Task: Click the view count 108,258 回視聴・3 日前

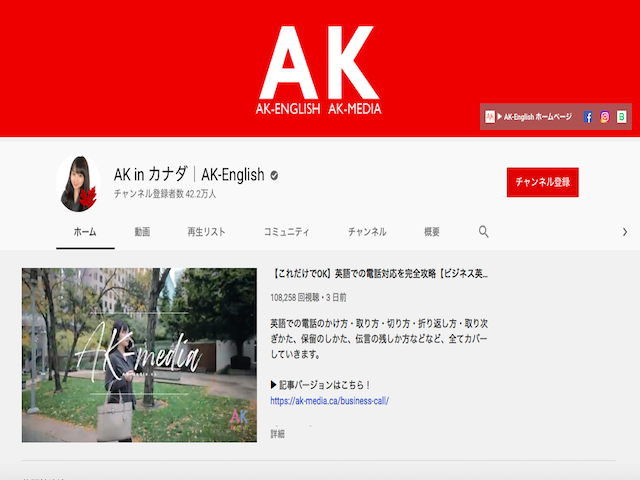Action: pos(308,298)
